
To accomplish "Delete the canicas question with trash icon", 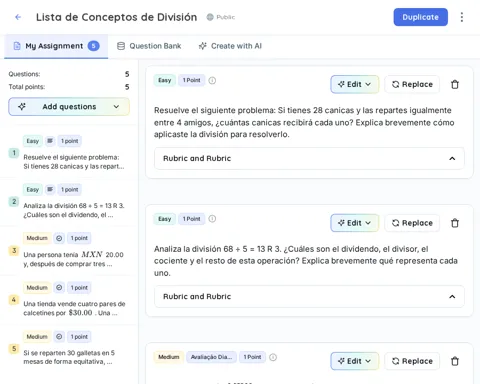I will pos(455,84).
